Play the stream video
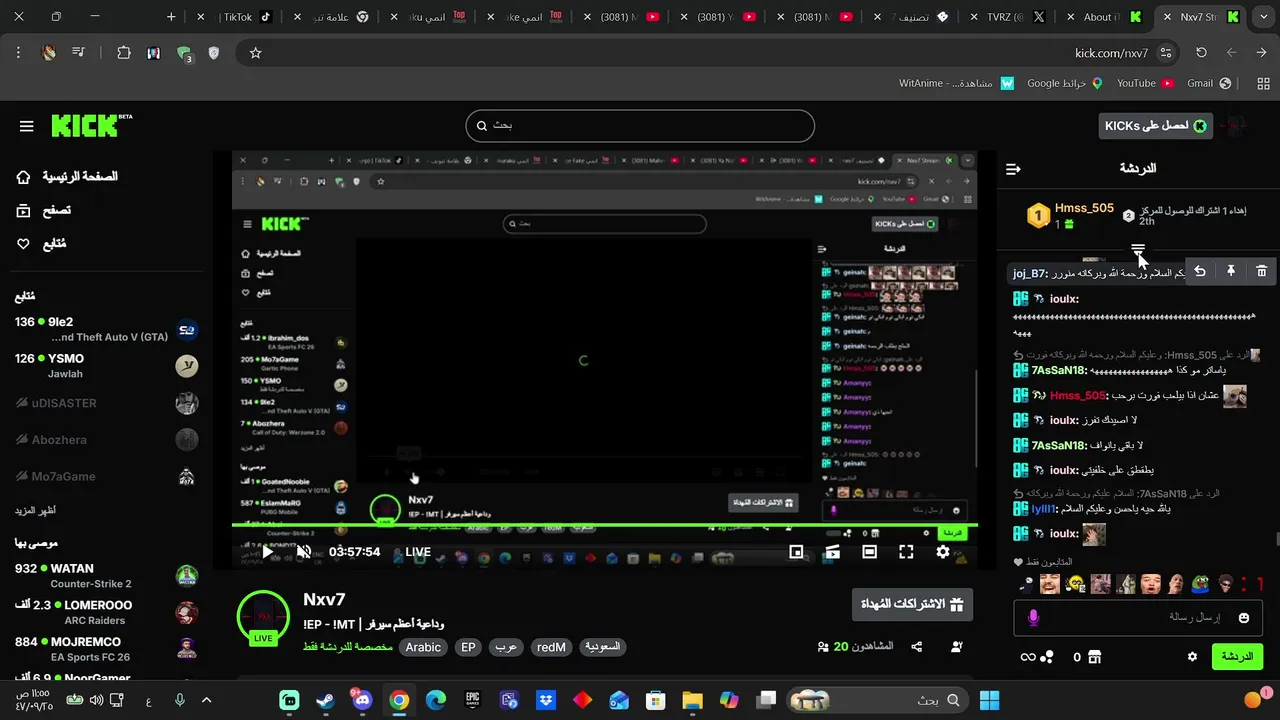The width and height of the screenshot is (1280, 720). [267, 552]
